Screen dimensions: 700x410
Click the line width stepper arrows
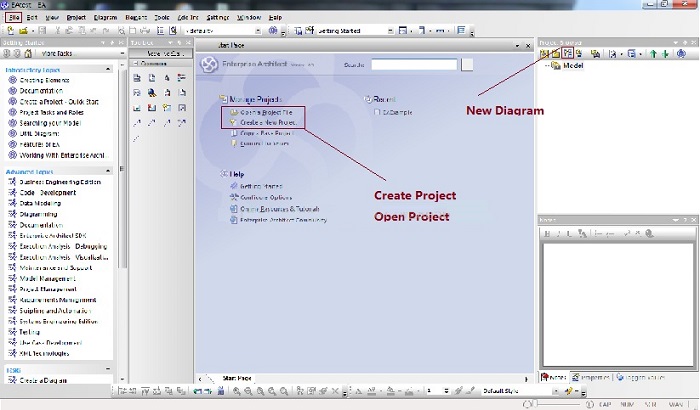(446, 391)
